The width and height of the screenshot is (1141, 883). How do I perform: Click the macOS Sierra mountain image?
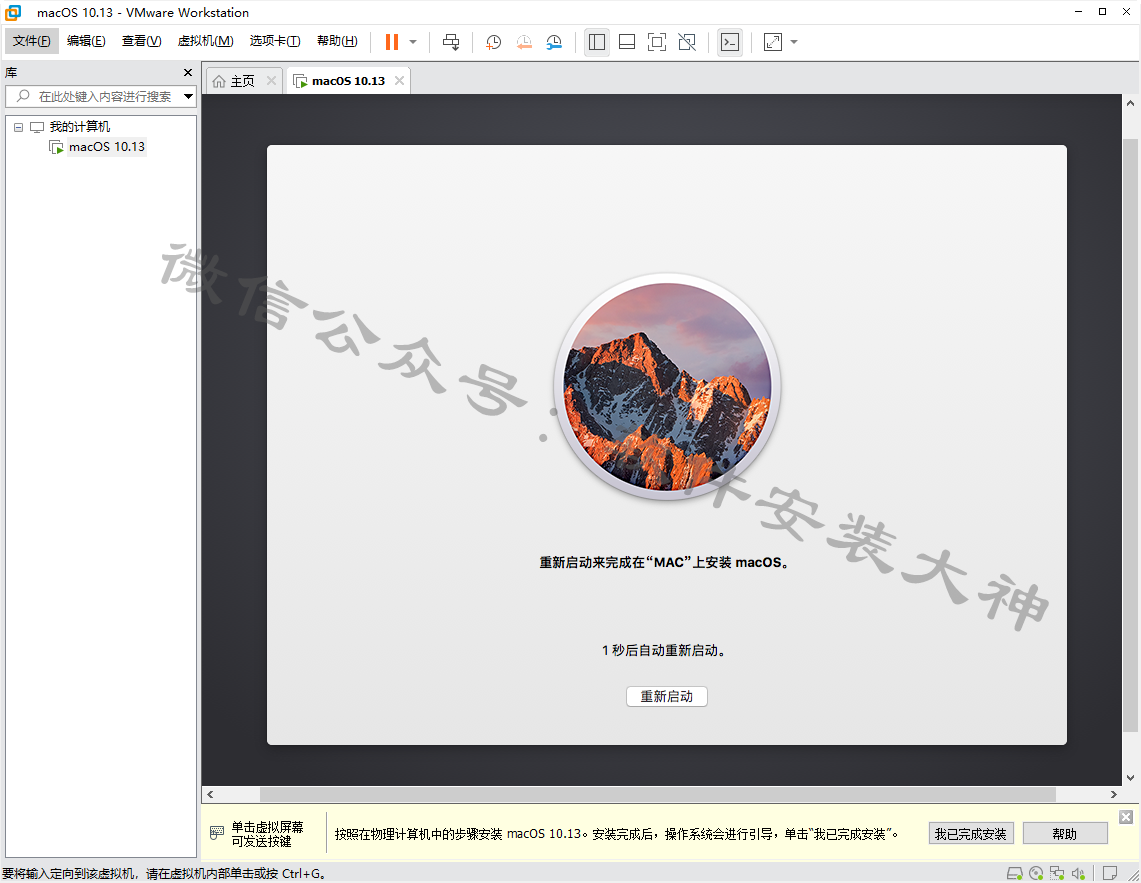667,387
